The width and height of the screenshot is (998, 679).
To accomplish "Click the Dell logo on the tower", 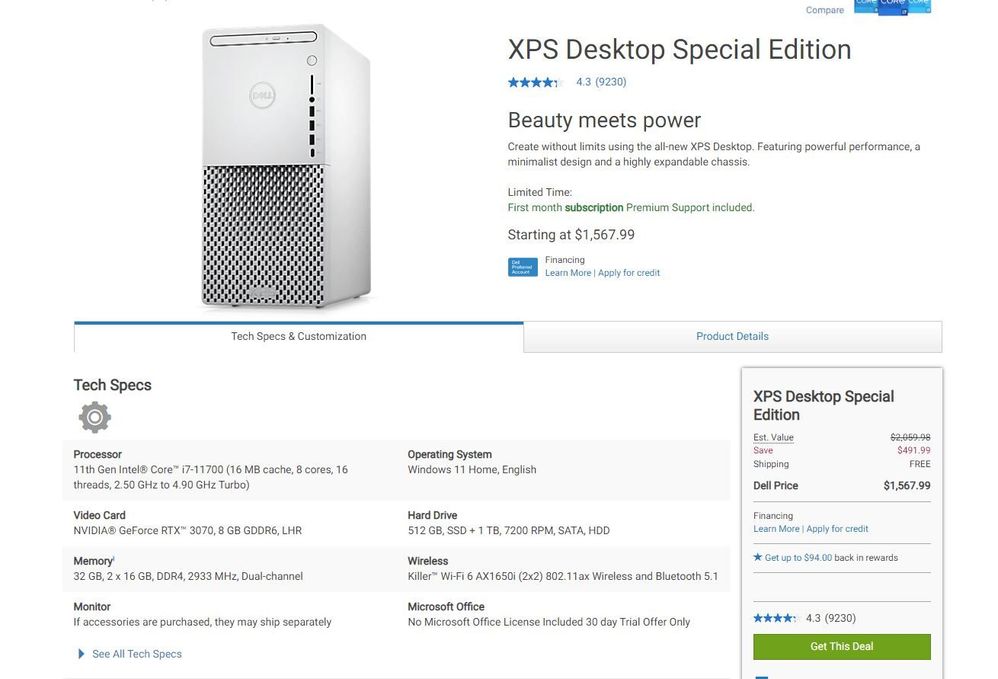I will tap(262, 95).
